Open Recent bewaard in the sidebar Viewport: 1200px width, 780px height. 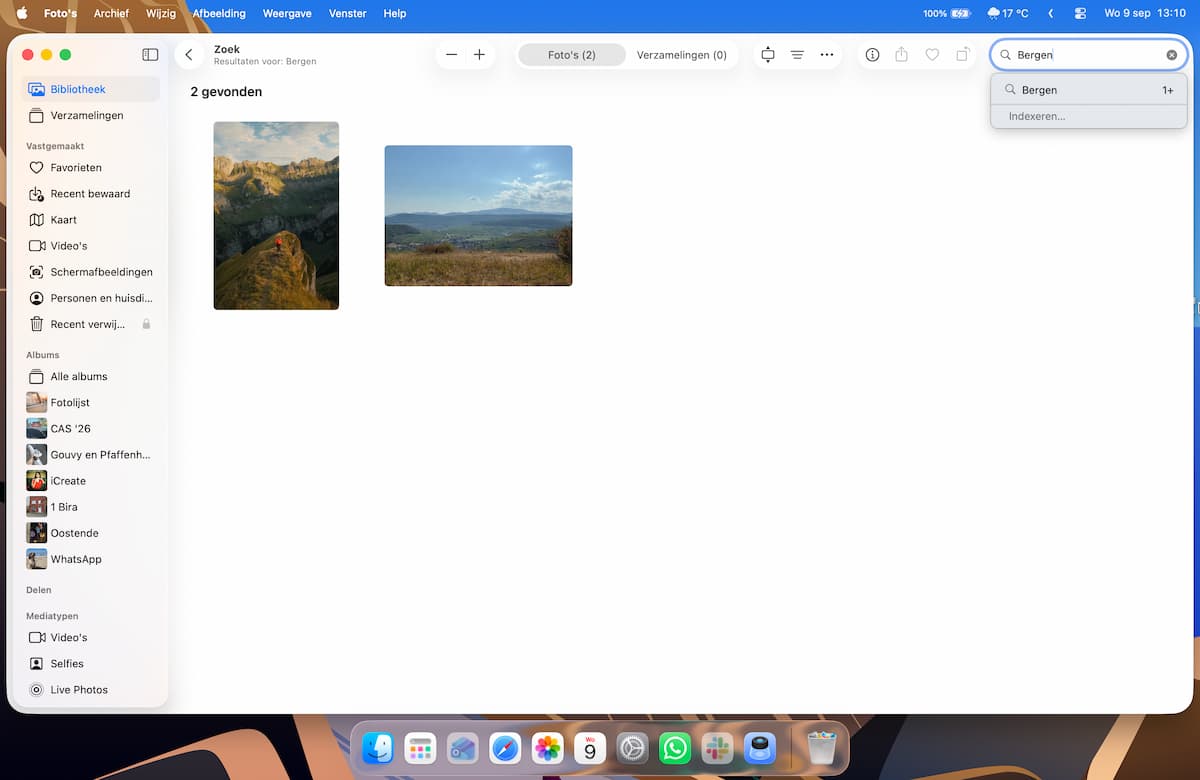coord(91,194)
